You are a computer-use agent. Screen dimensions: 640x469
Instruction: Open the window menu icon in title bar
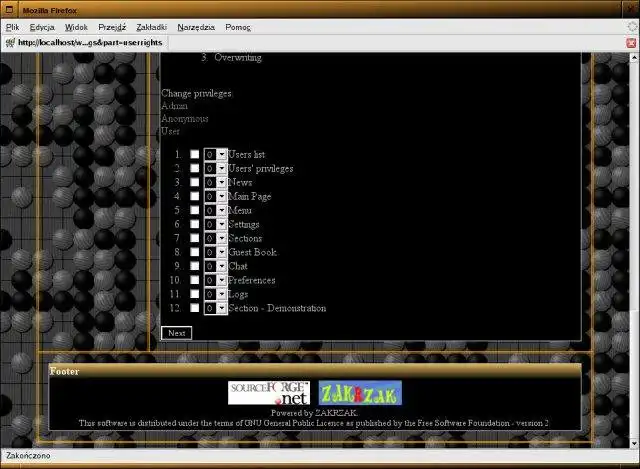coord(9,9)
